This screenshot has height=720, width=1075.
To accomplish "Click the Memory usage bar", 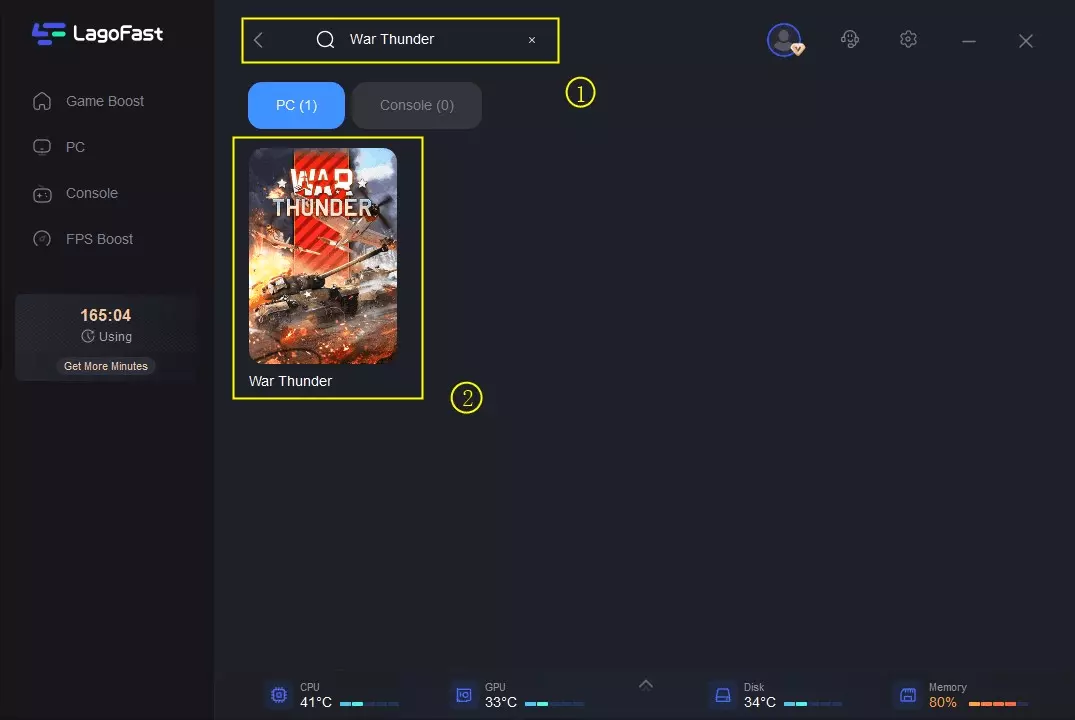I will point(998,704).
